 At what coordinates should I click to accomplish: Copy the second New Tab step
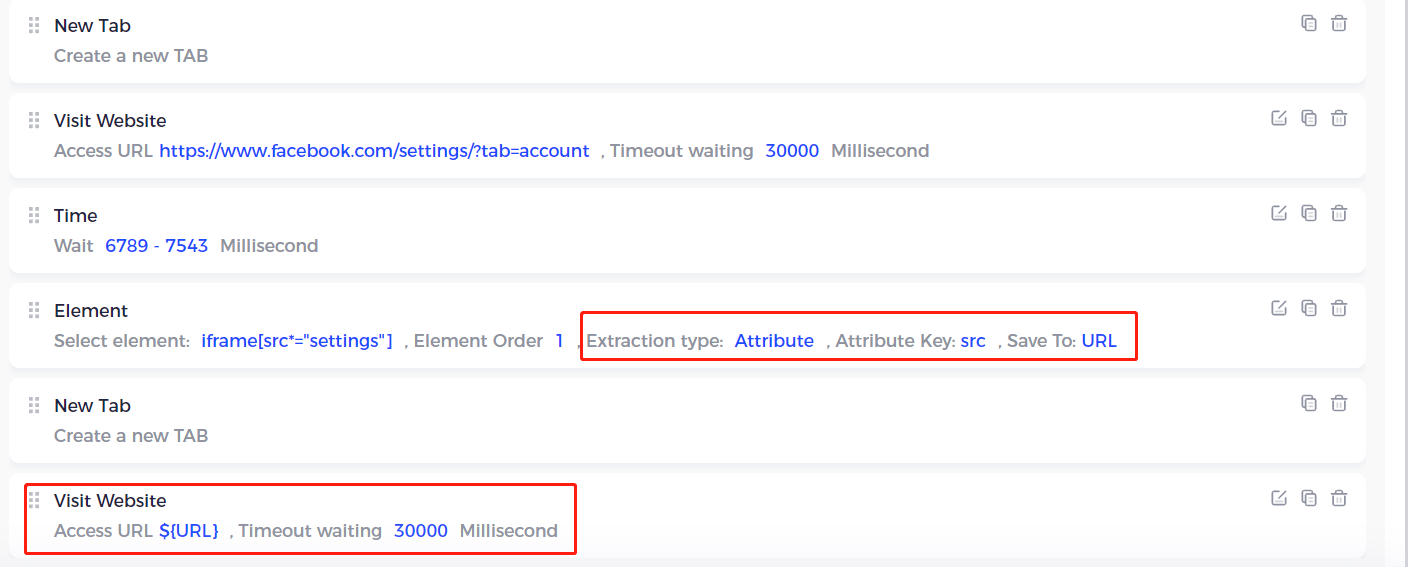click(1309, 403)
